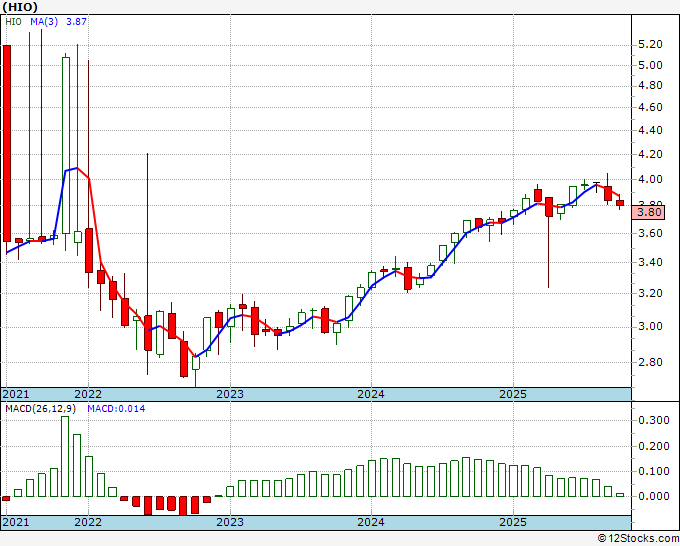Click 2025 on the price chart timeline

pyautogui.click(x=513, y=394)
